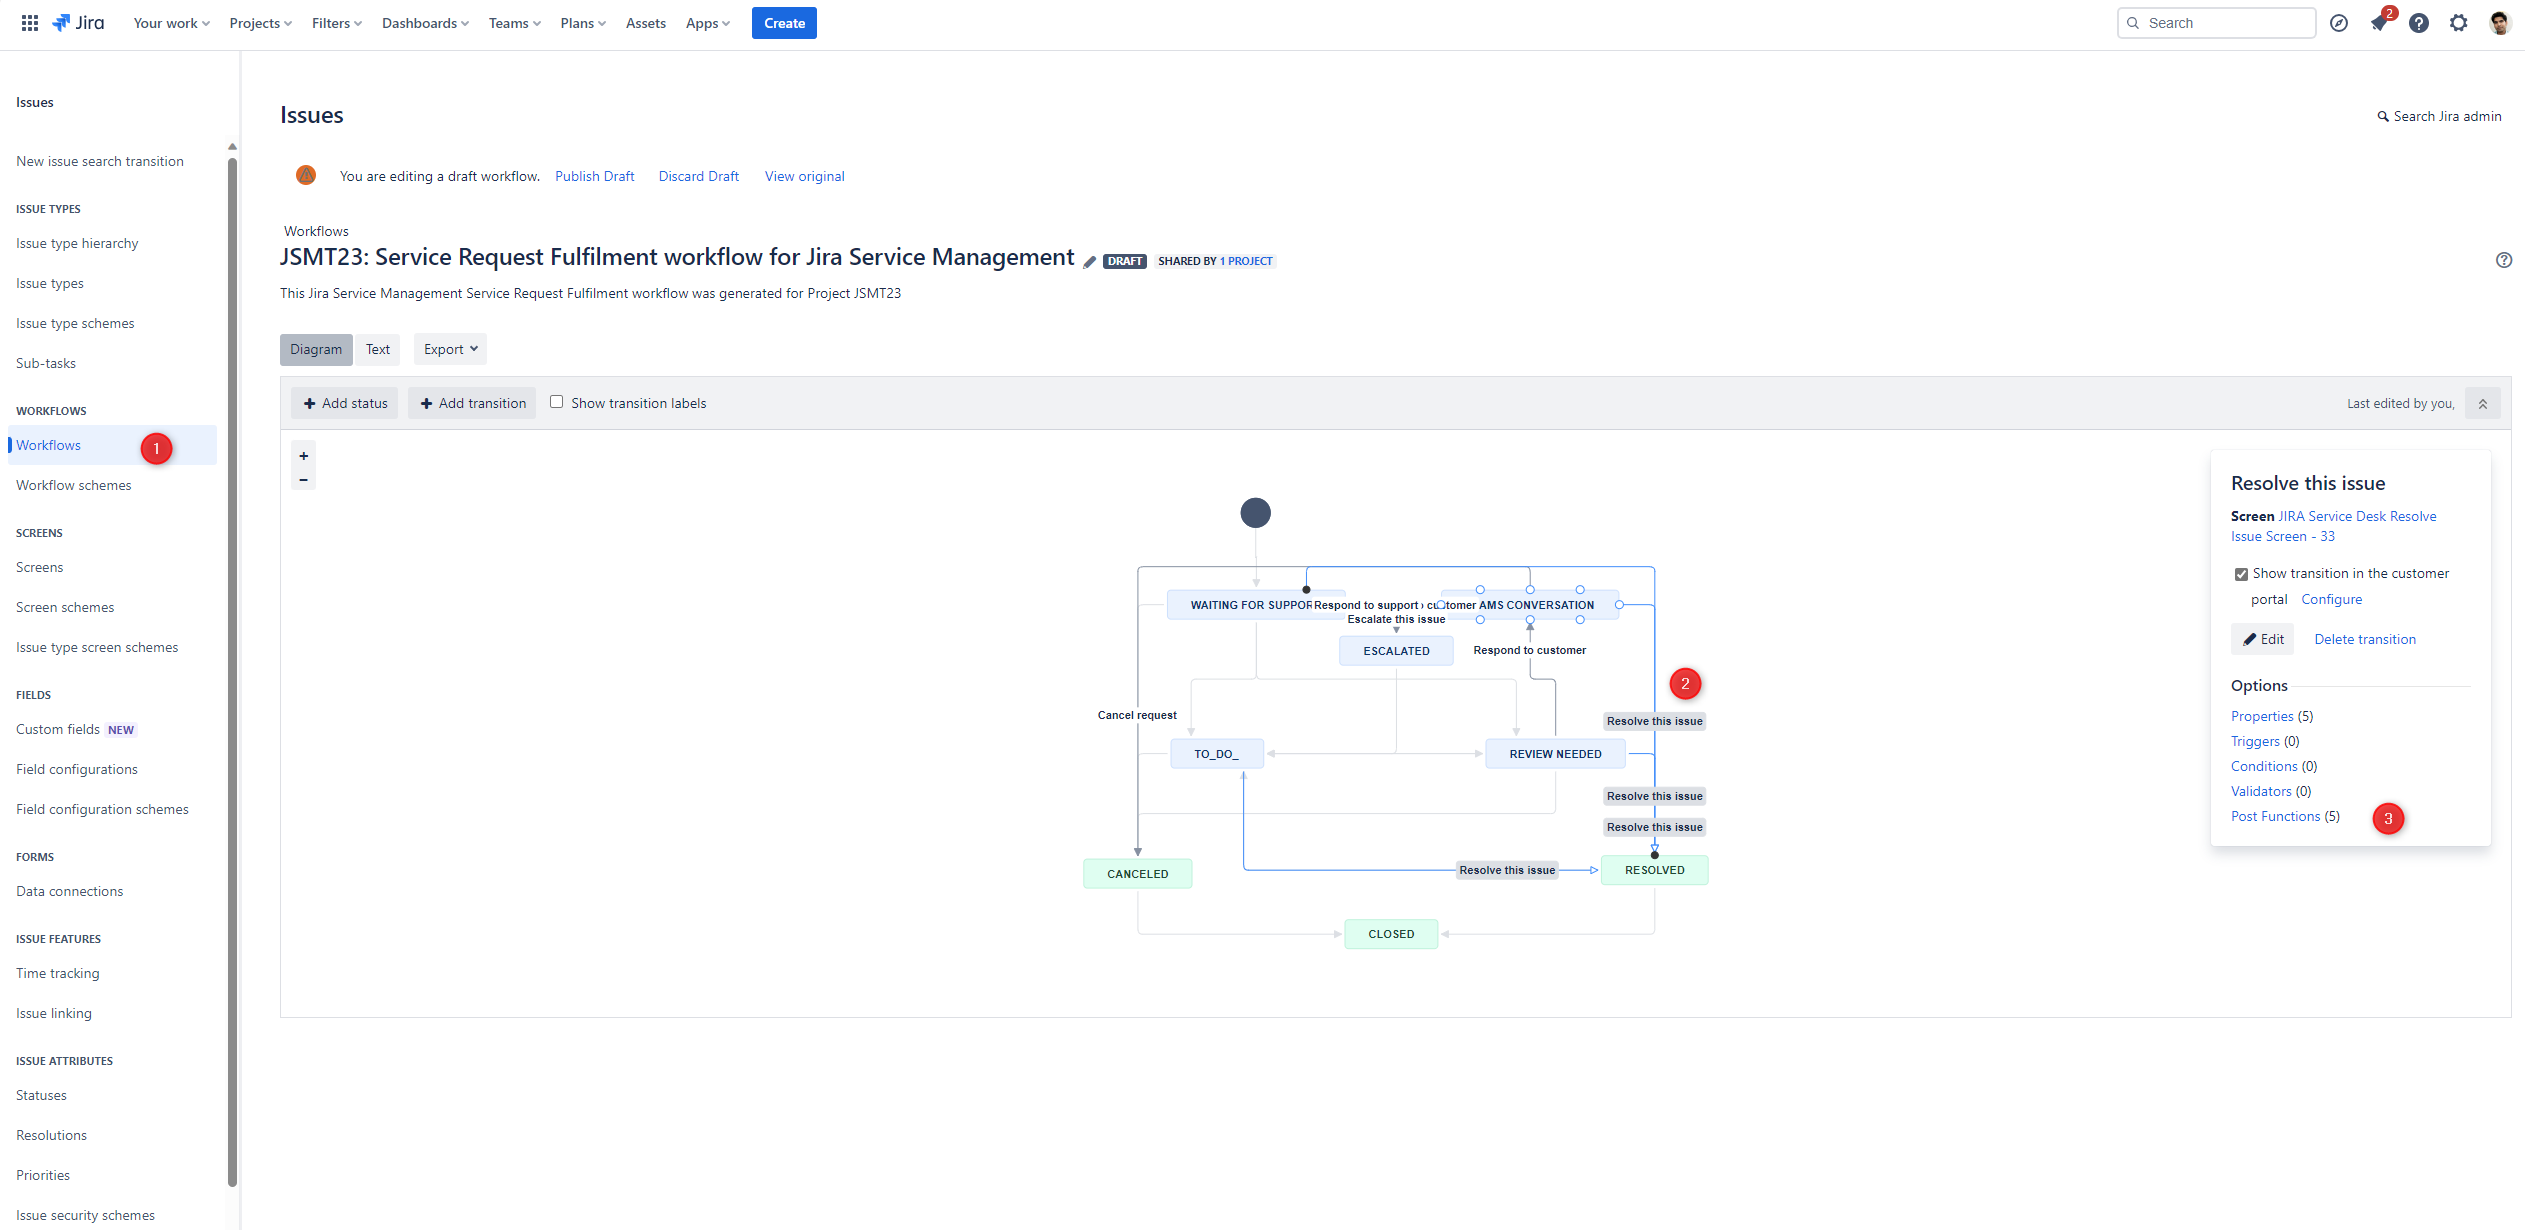Zoom in the diagram with plus button
The width and height of the screenshot is (2525, 1230).
(x=304, y=456)
